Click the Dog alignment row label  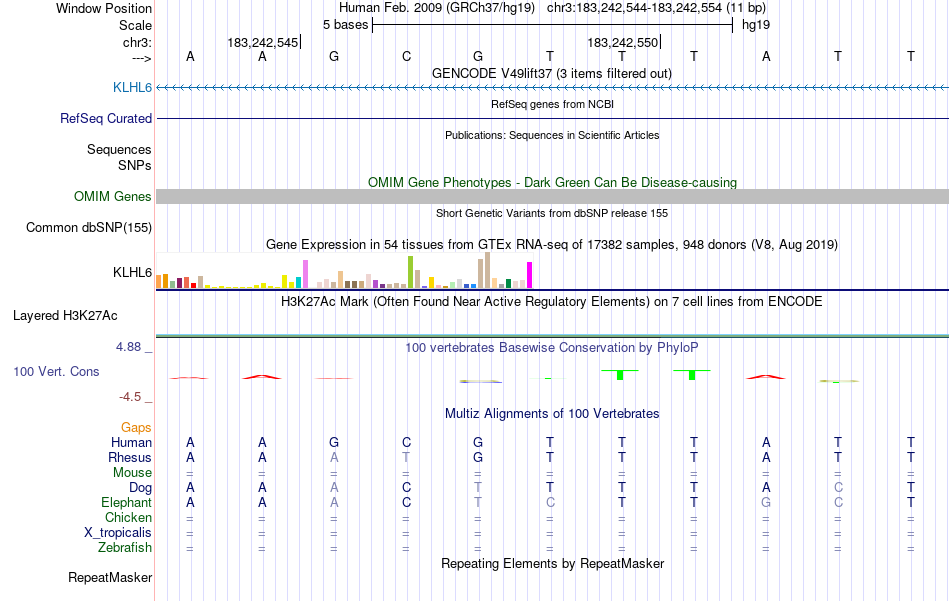coord(140,488)
